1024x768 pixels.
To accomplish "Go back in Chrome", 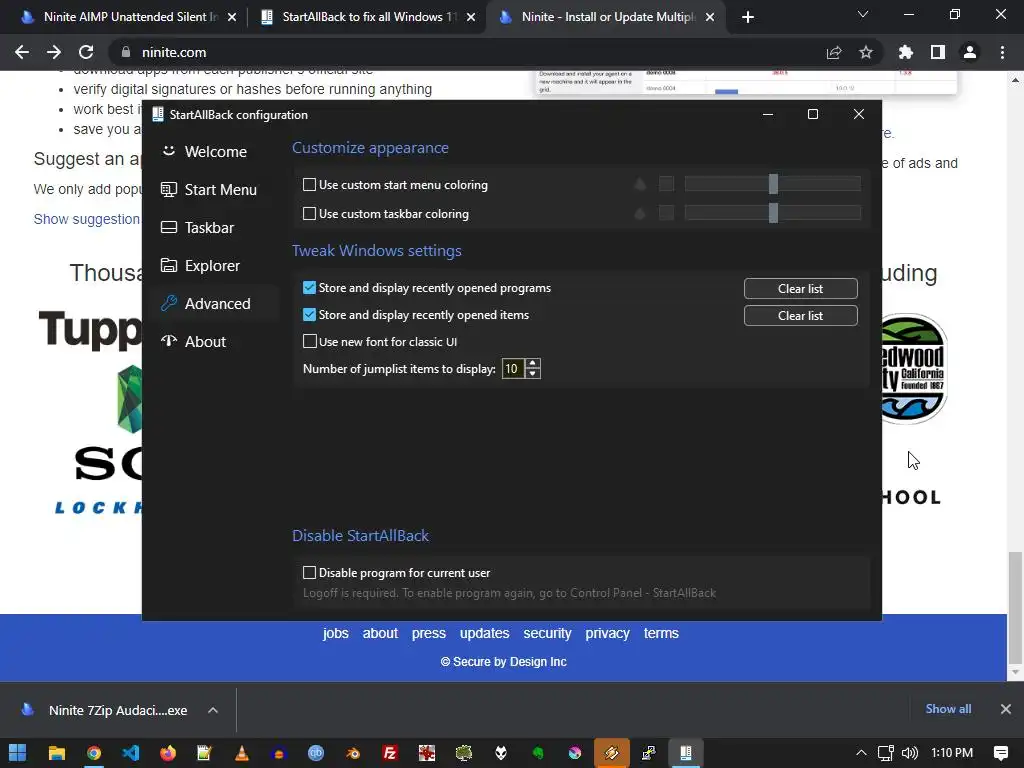I will pyautogui.click(x=22, y=52).
